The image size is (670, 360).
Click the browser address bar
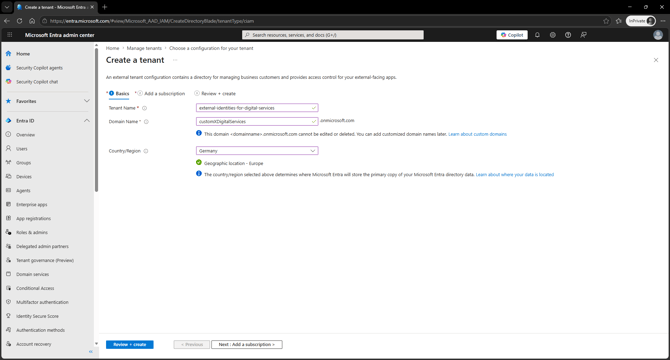coord(320,21)
